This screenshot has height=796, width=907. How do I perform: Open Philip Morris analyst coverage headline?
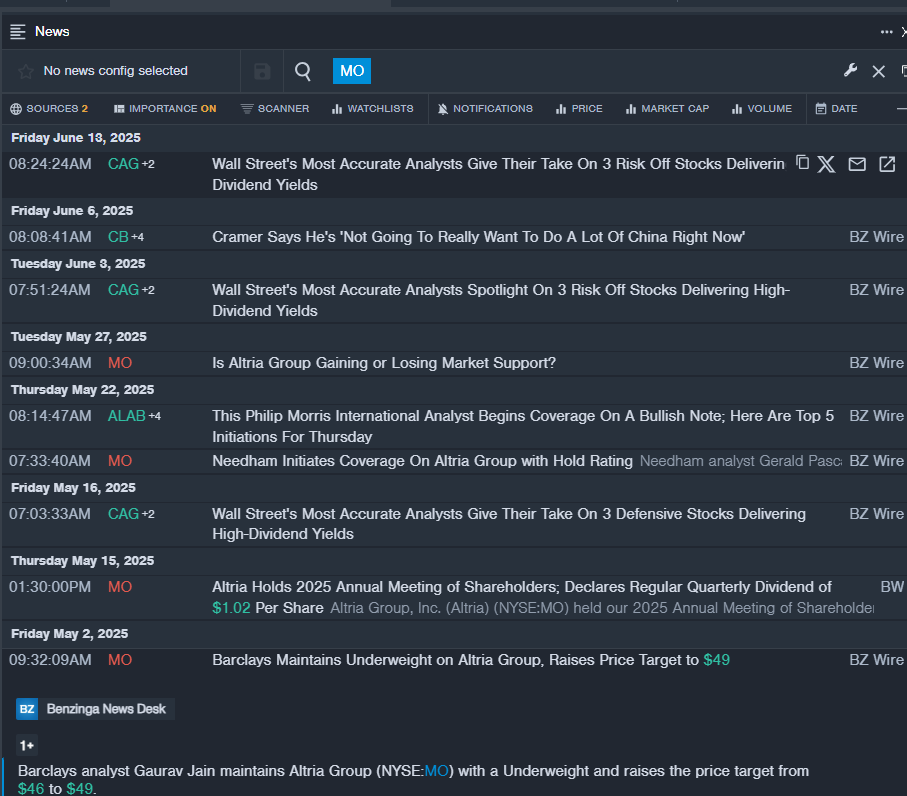[x=523, y=426]
